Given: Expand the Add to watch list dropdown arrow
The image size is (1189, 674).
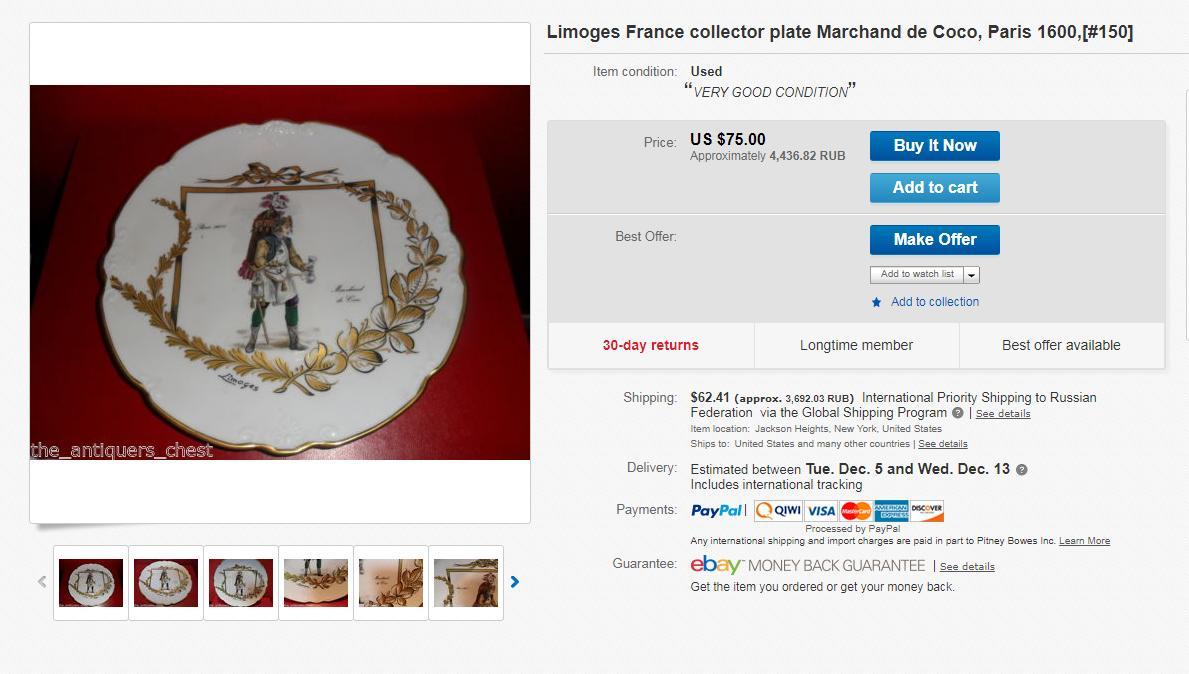Looking at the screenshot, I should [x=971, y=274].
